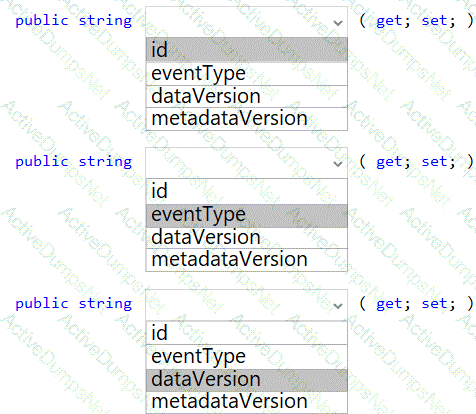476x414 pixels.
Task: Select highlighted 'dataVersion' in third dropdown
Action: [247, 380]
